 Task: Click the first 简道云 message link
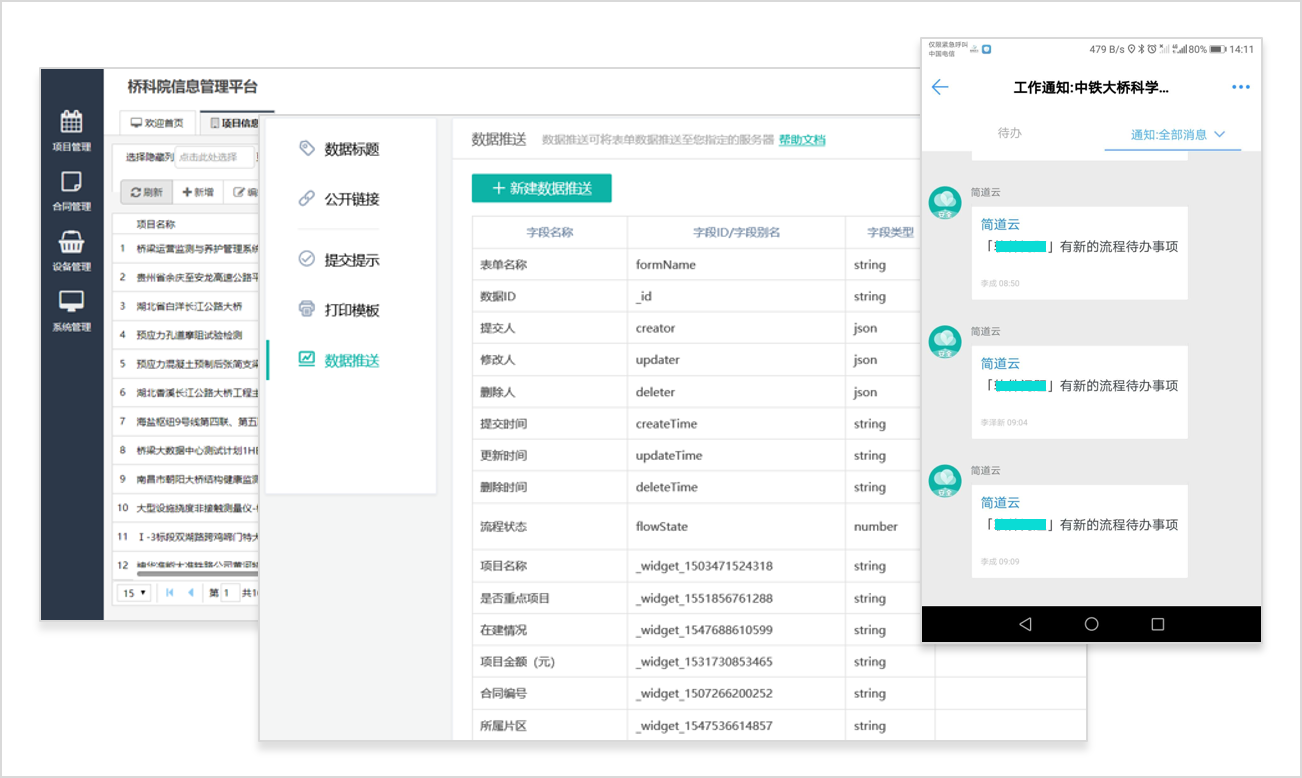pyautogui.click(x=1000, y=224)
